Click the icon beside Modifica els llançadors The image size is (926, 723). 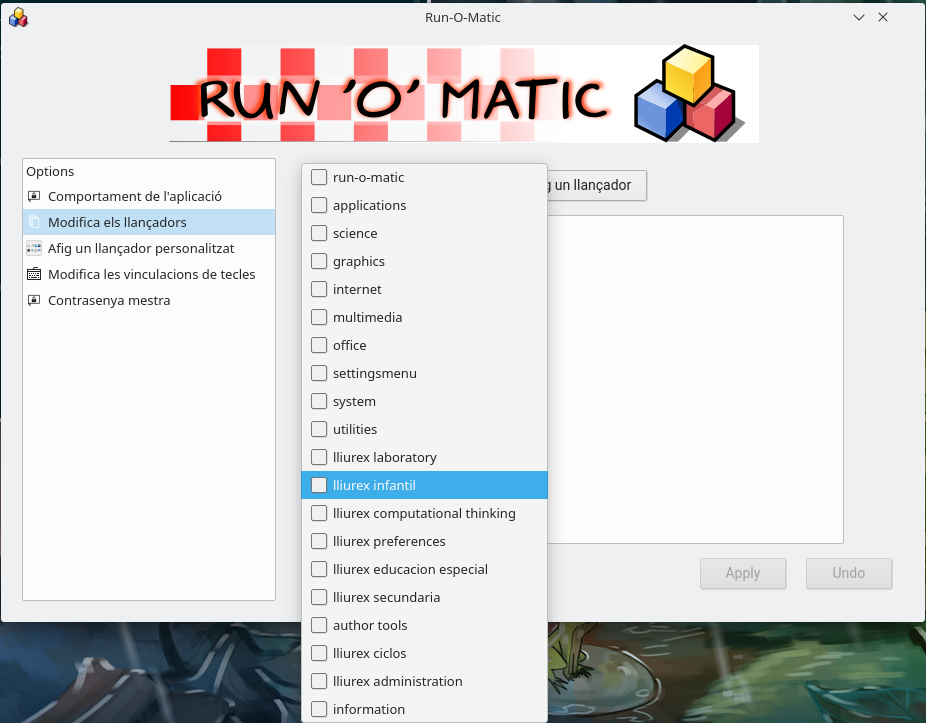pos(34,222)
